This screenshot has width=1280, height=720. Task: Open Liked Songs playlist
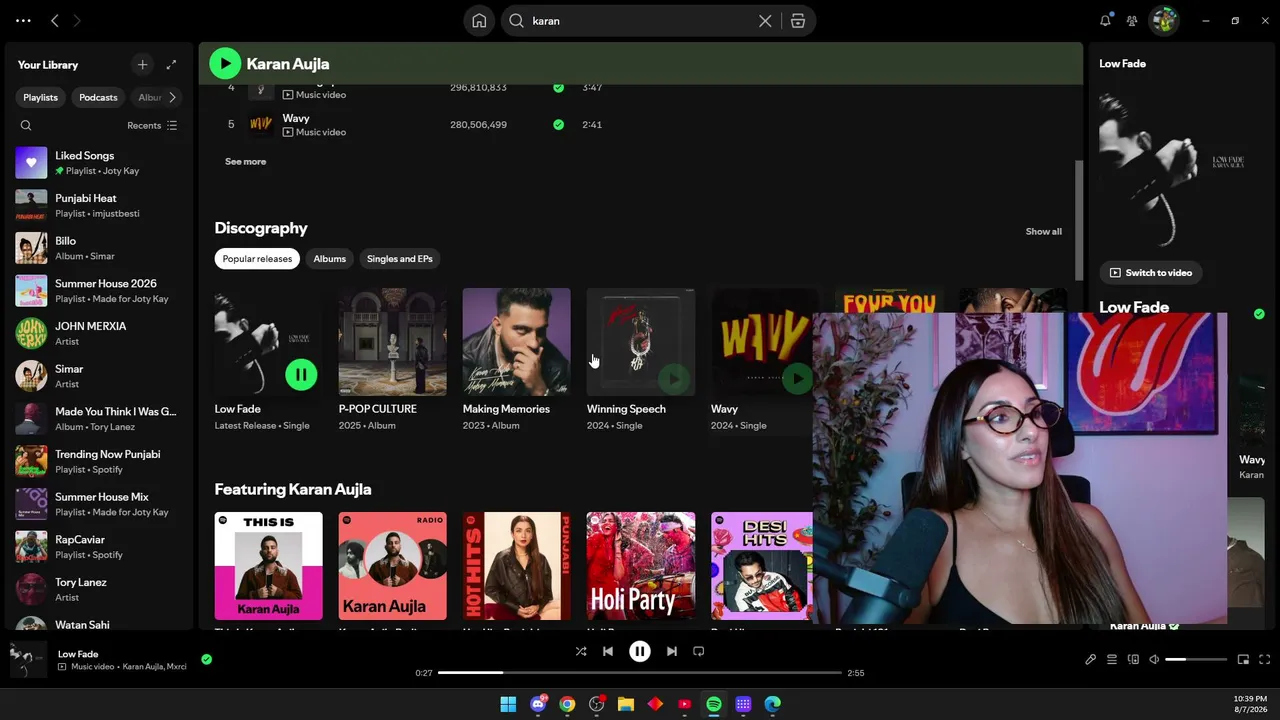[99, 163]
